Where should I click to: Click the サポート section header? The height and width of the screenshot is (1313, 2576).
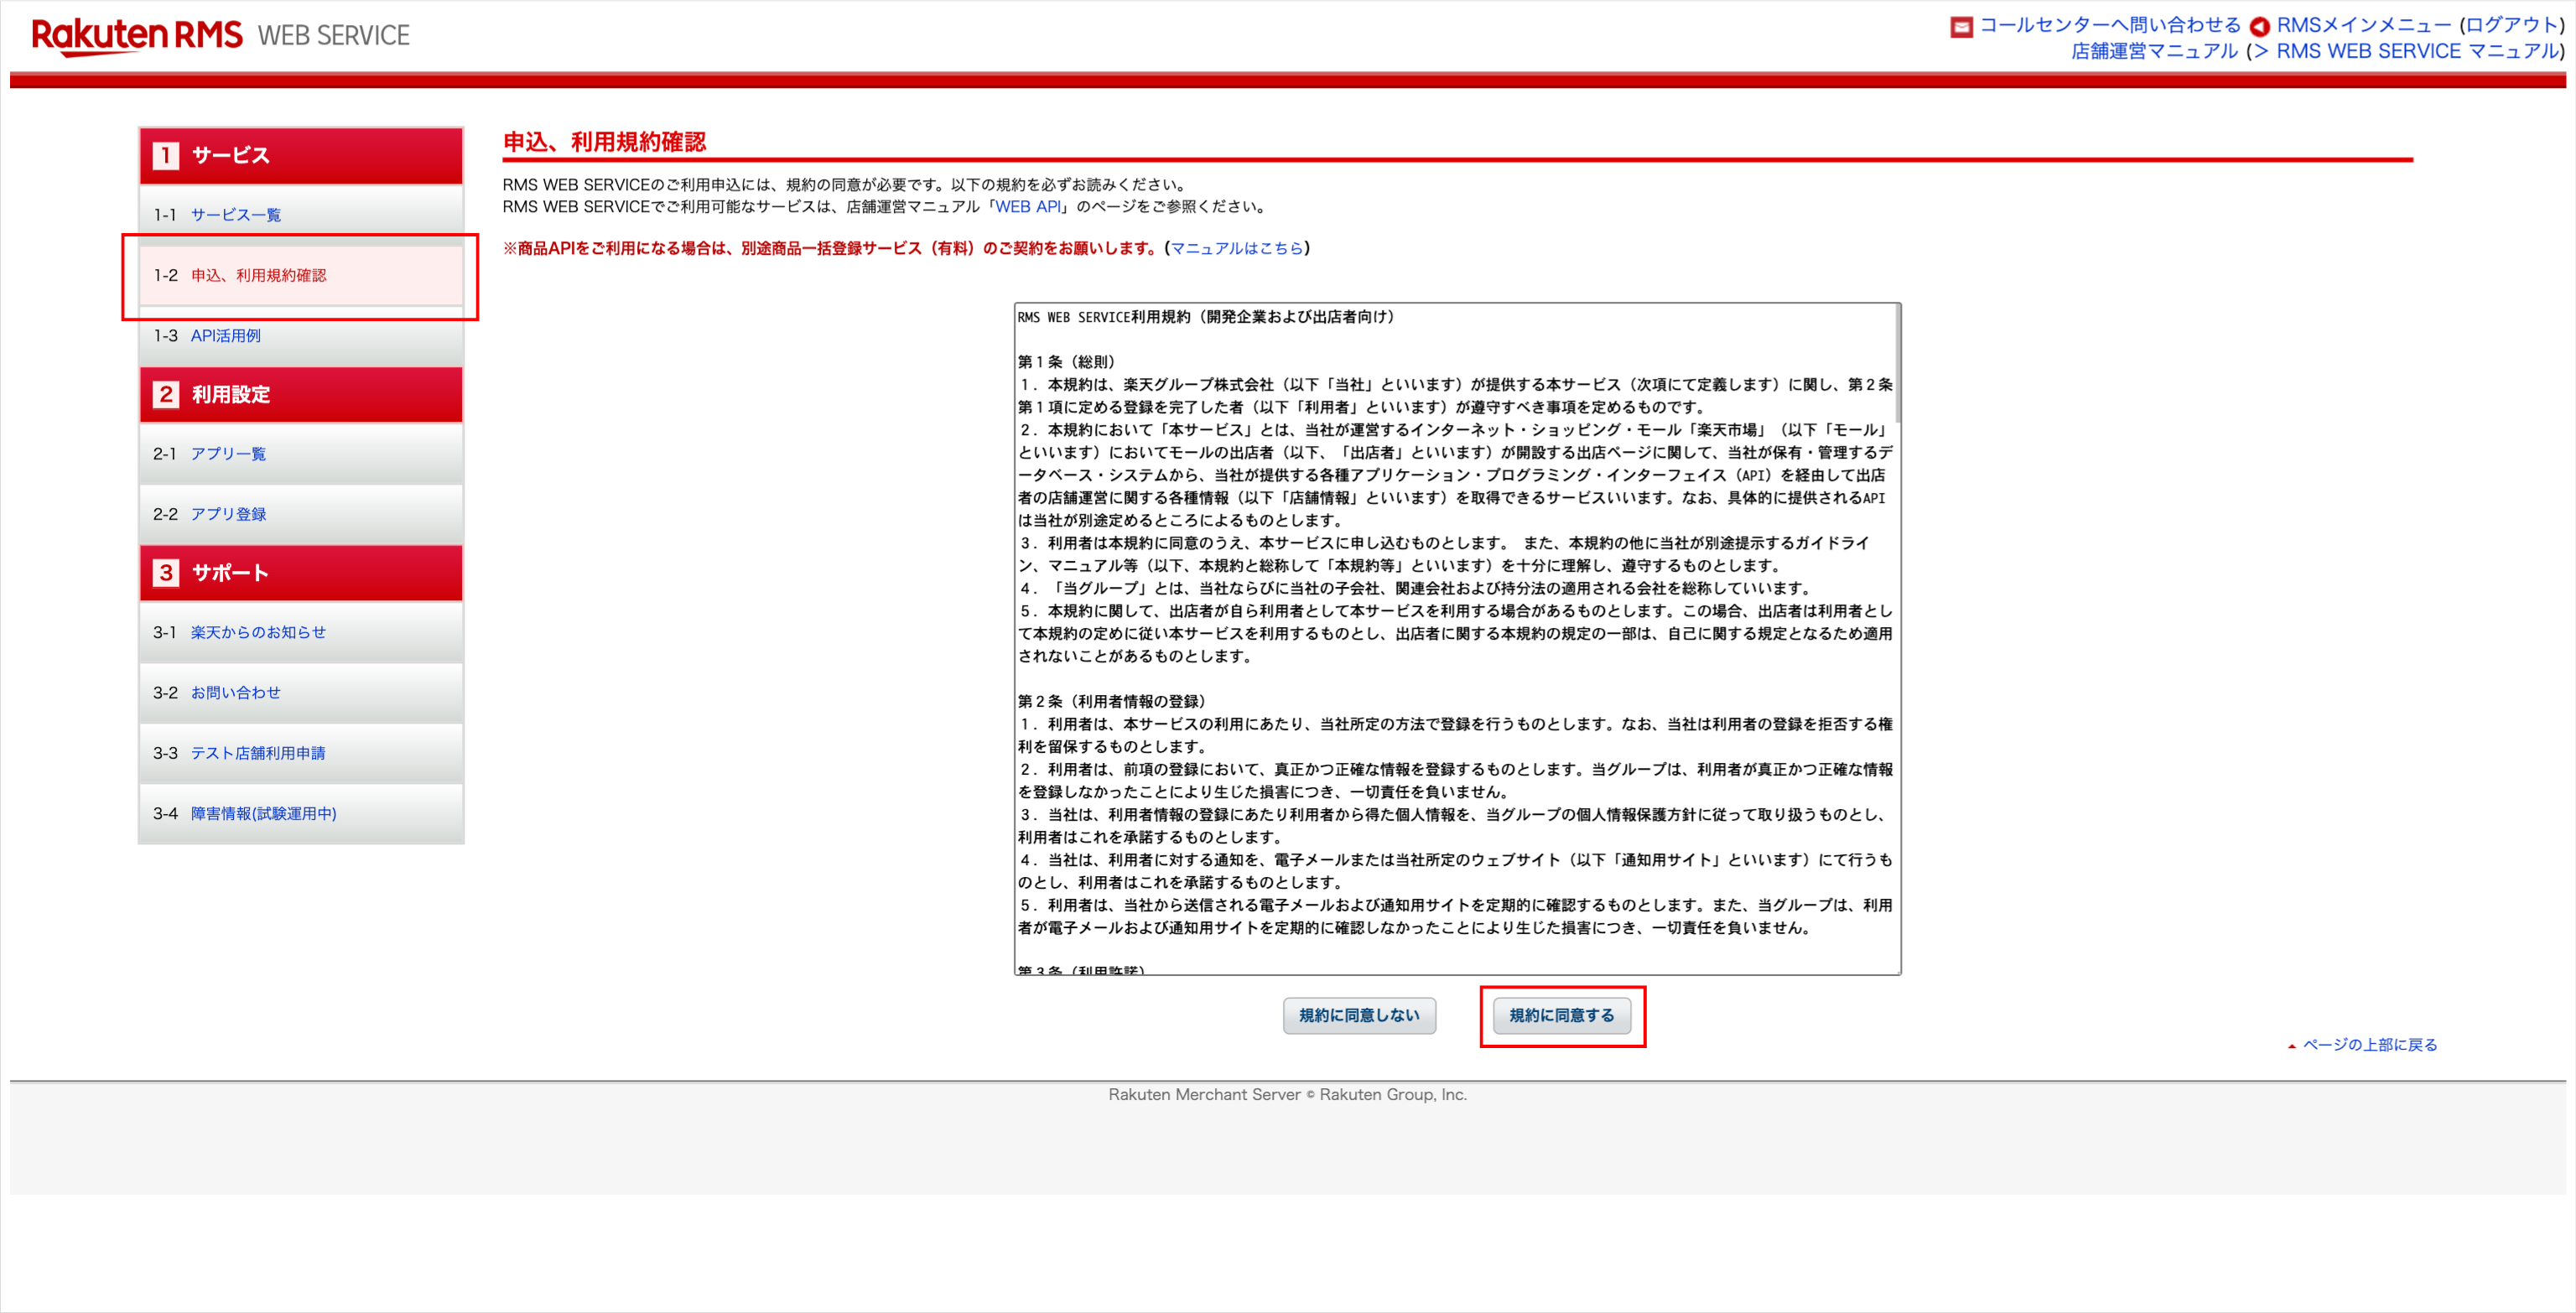(301, 573)
